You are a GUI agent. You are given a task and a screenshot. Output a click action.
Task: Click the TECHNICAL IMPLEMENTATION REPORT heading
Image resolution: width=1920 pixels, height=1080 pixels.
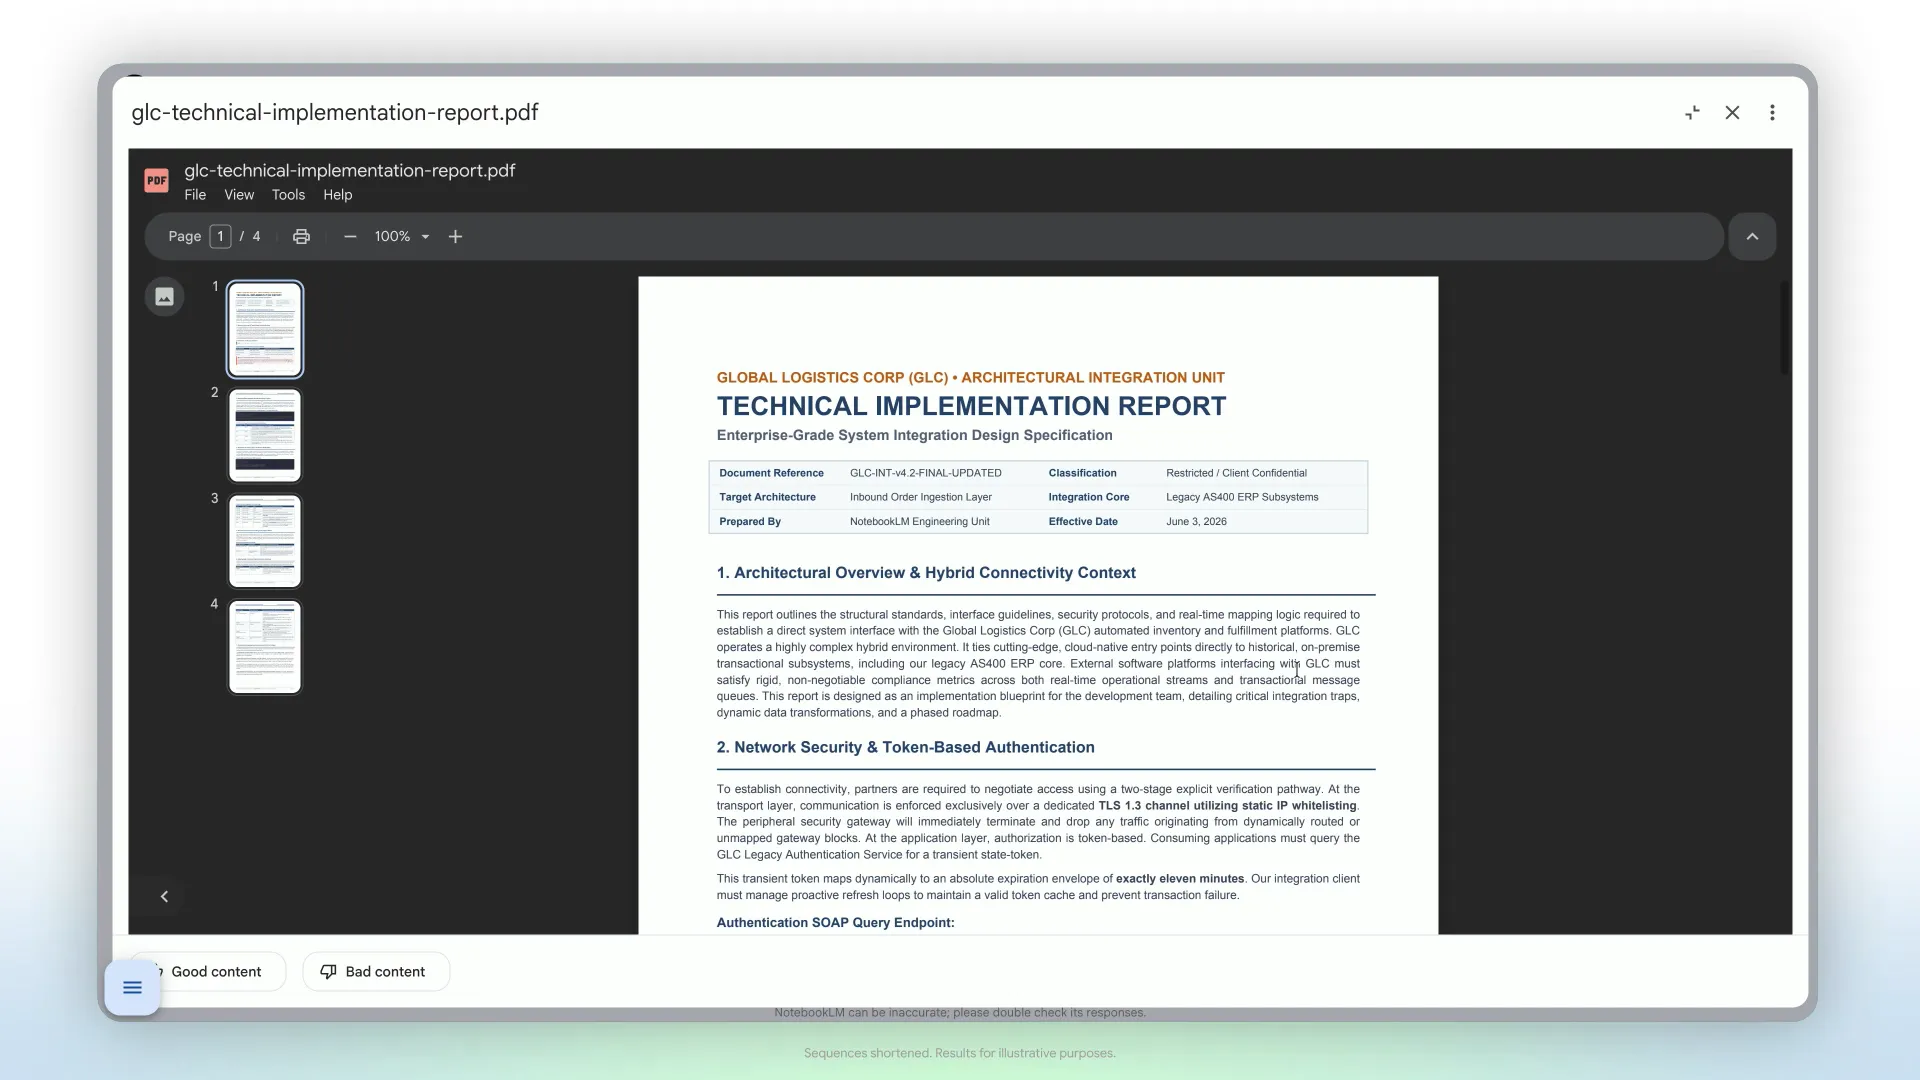pyautogui.click(x=971, y=406)
